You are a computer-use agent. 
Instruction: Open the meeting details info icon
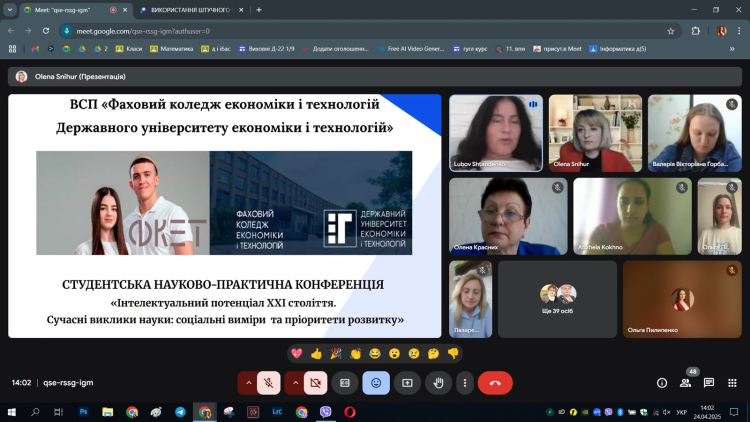661,382
